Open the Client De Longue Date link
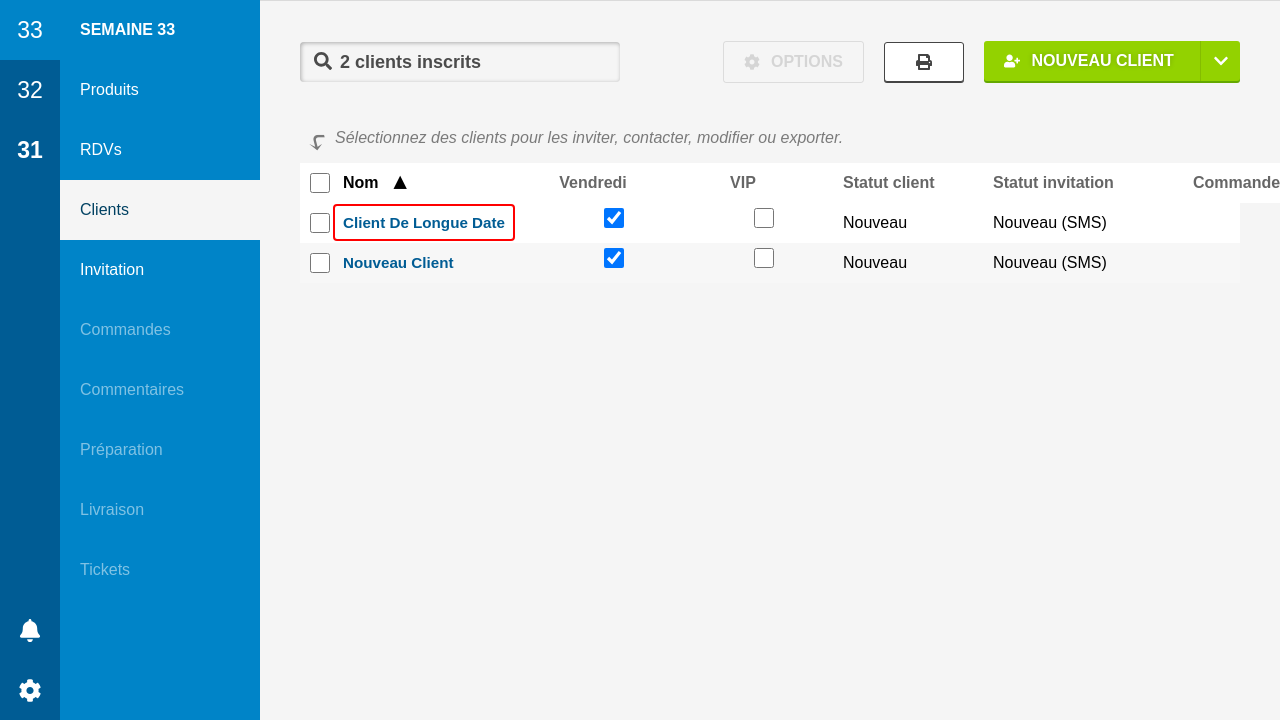This screenshot has width=1280, height=720. pos(424,223)
